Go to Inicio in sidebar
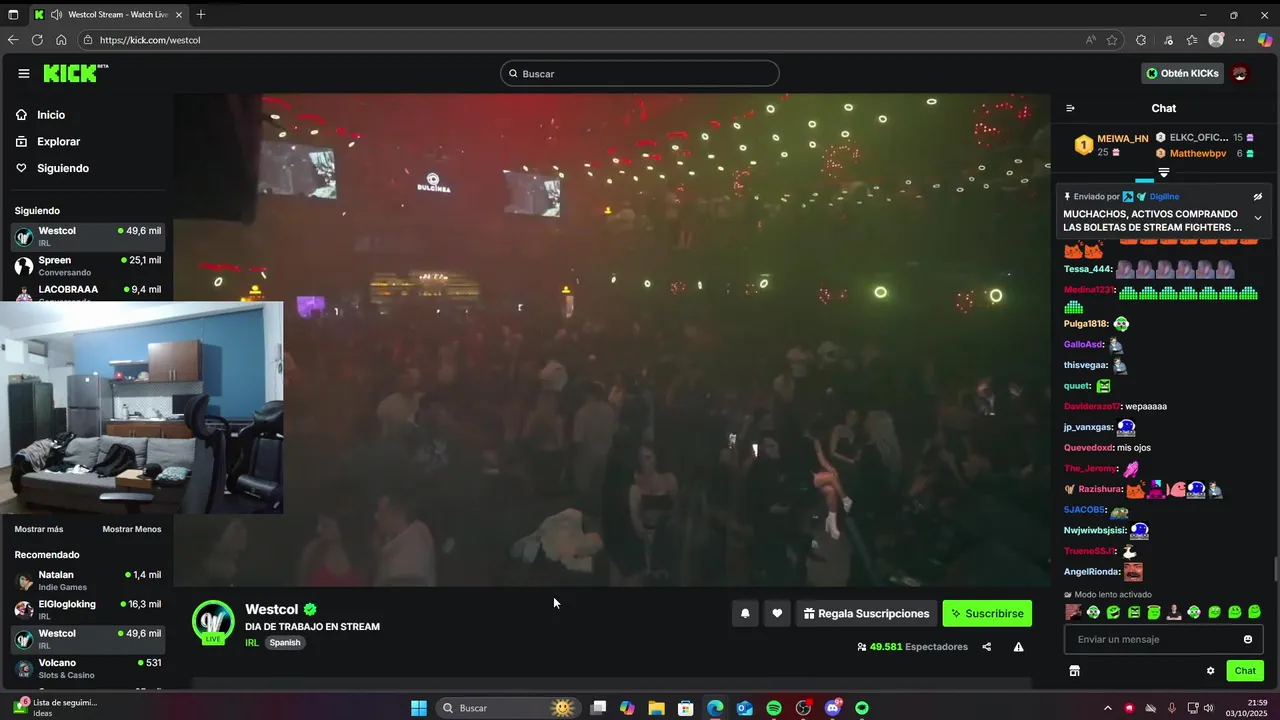 (x=42, y=115)
